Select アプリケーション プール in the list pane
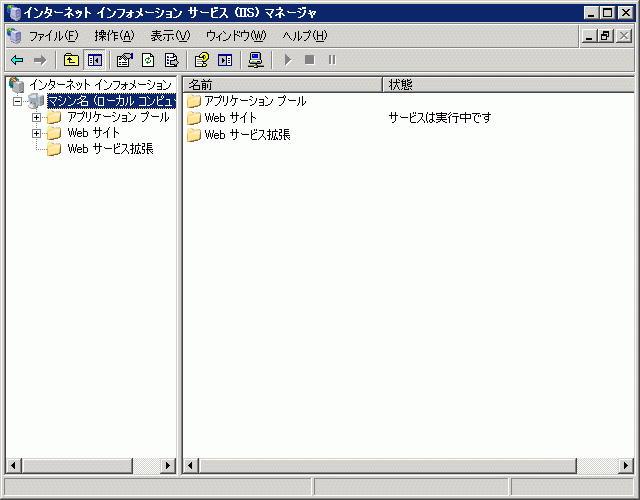The height and width of the screenshot is (500, 640). coord(255,101)
